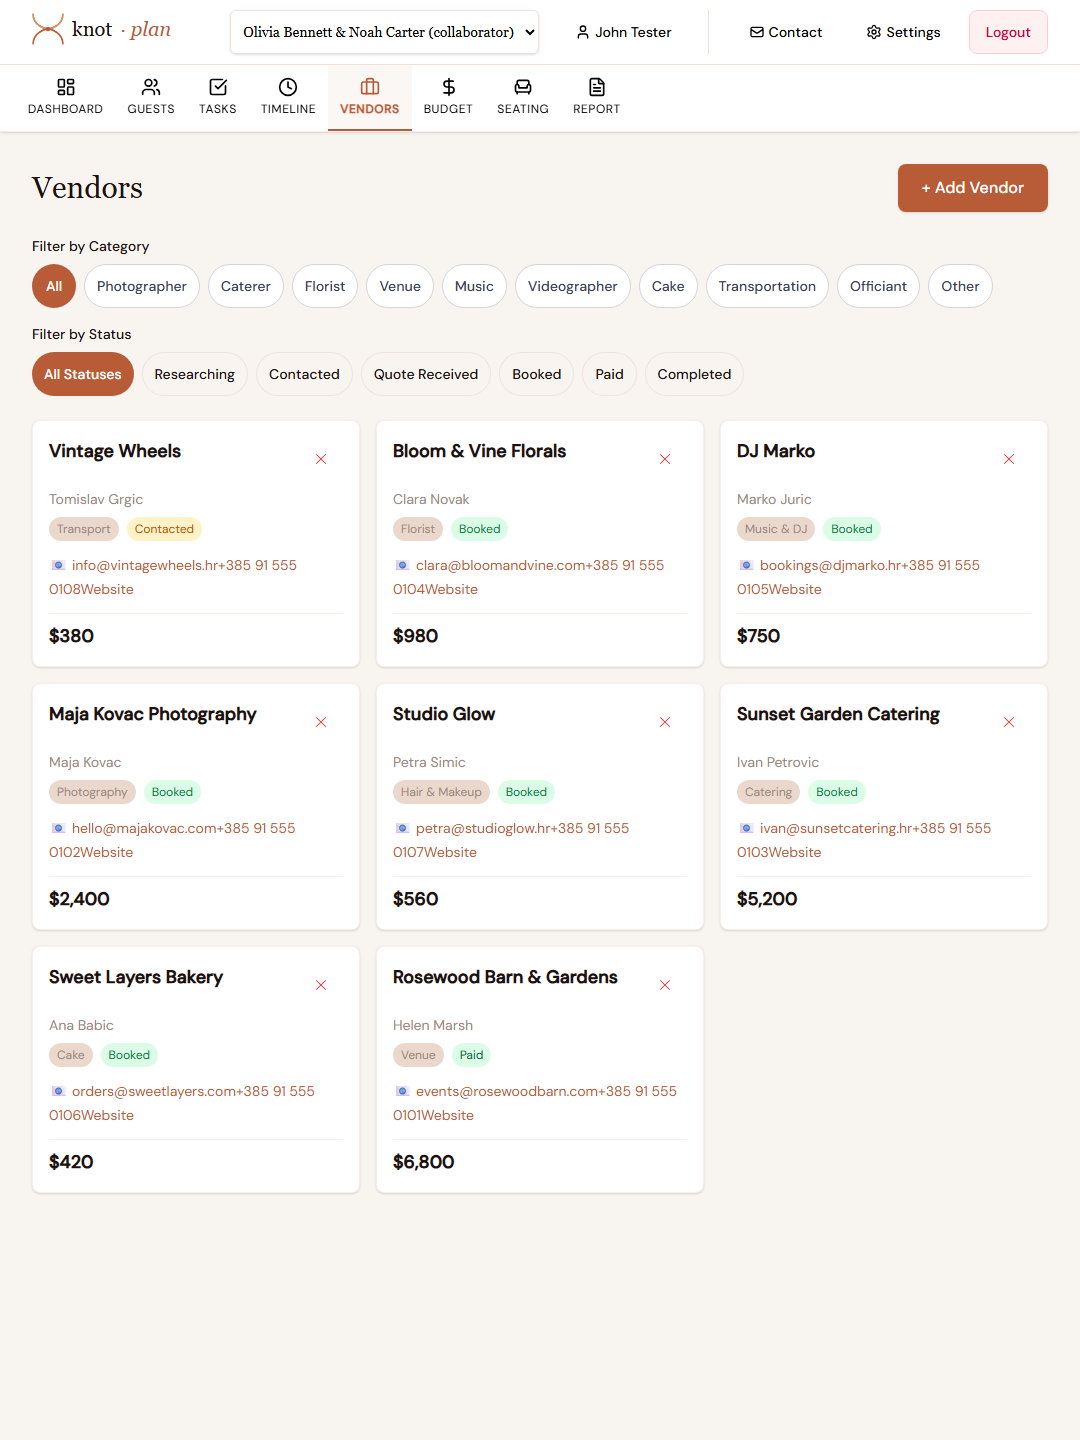Delete the Bloom & Vine Florals card
1080x1440 pixels.
[665, 459]
